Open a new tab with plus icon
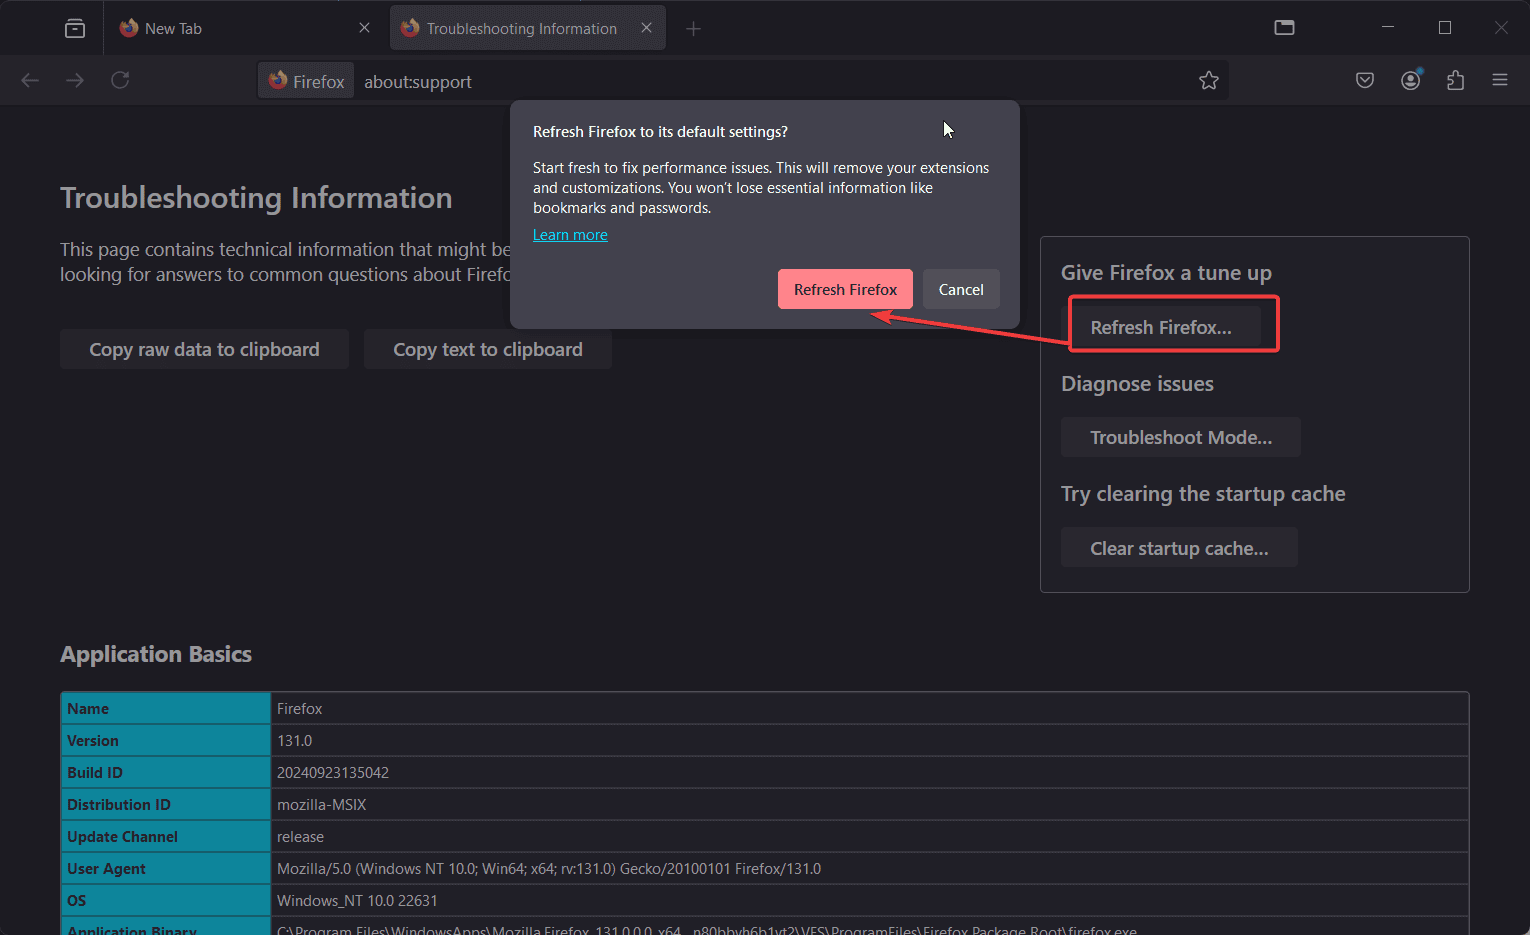The image size is (1530, 935). [x=694, y=28]
